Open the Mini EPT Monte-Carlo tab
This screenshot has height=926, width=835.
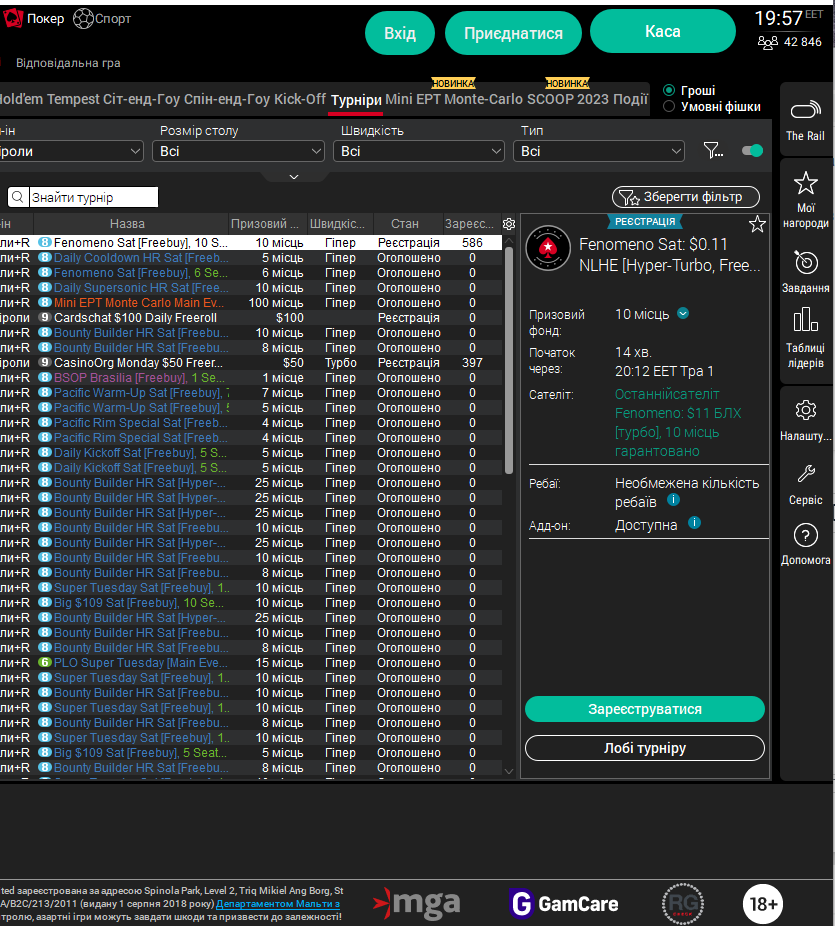pos(454,99)
